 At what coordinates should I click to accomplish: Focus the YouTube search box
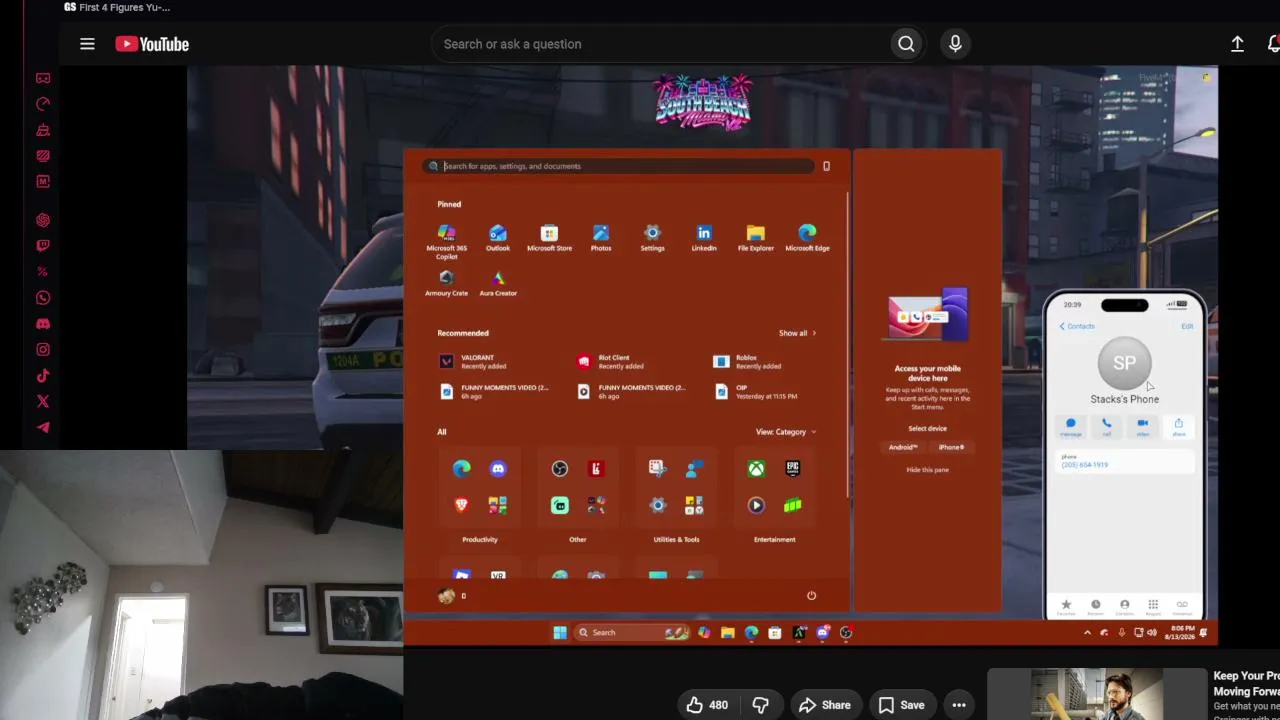[660, 44]
